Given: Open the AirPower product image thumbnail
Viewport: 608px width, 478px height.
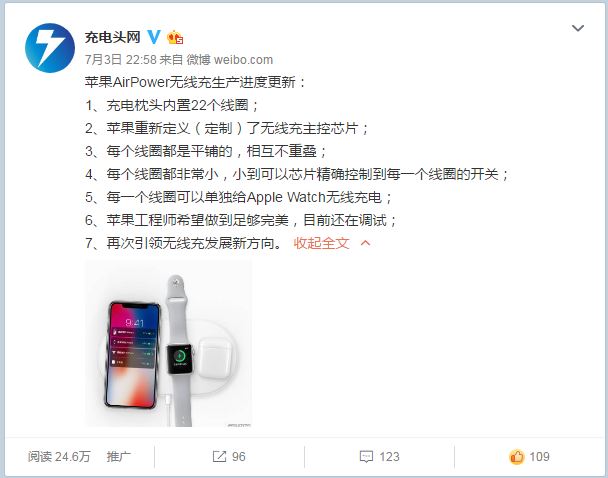Looking at the screenshot, I should click(x=168, y=343).
